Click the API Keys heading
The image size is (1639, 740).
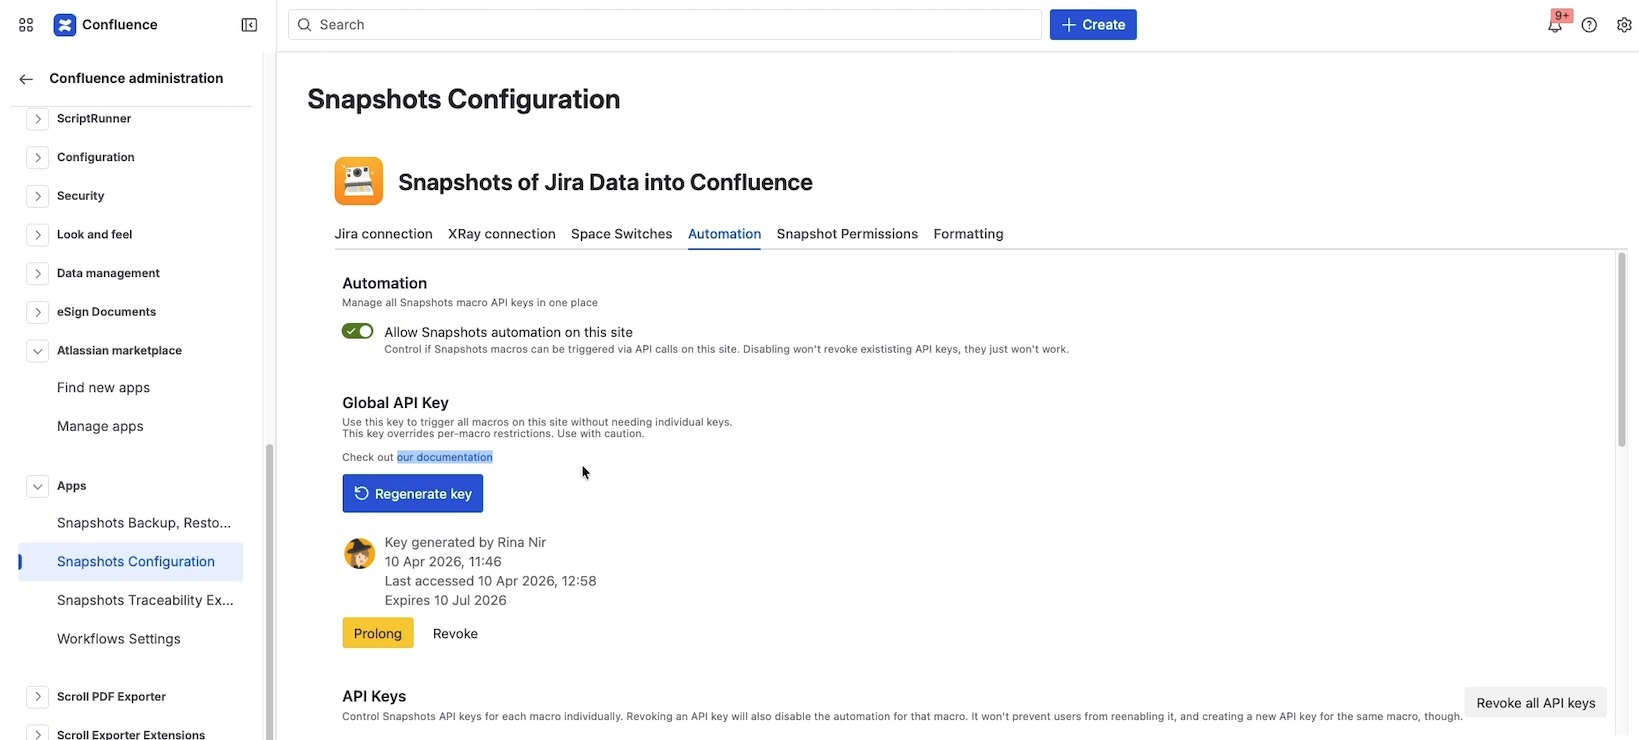coord(374,696)
